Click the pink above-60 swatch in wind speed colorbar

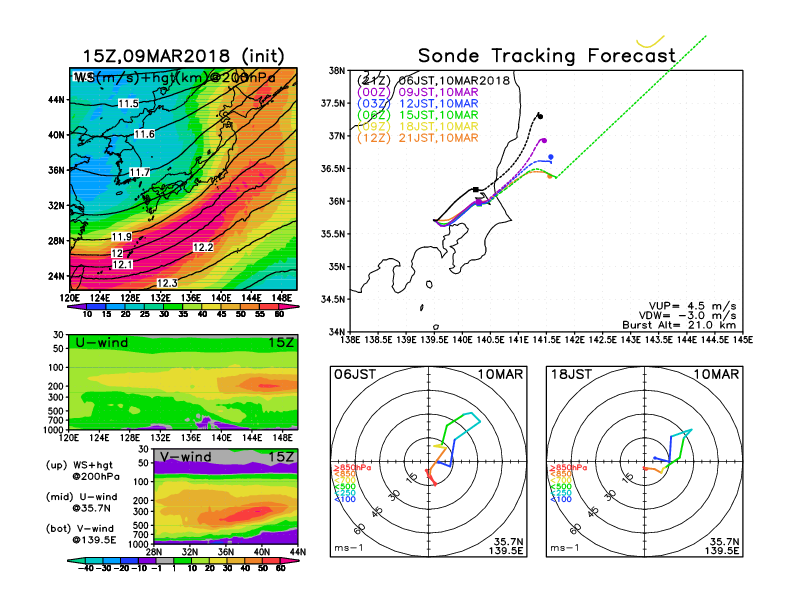click(x=288, y=307)
